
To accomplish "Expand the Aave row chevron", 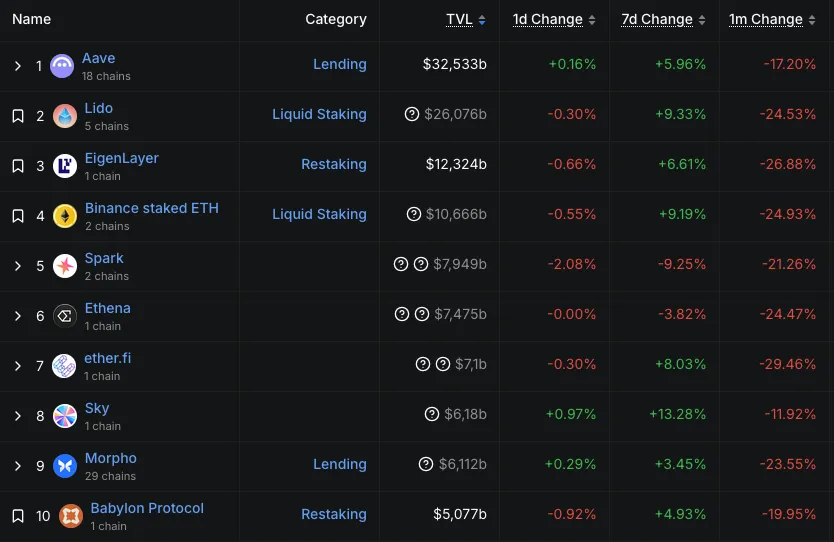I will pos(18,66).
